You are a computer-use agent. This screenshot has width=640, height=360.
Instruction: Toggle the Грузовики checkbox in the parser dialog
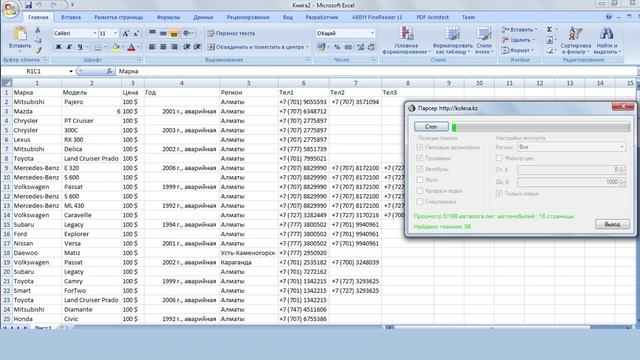click(x=420, y=158)
